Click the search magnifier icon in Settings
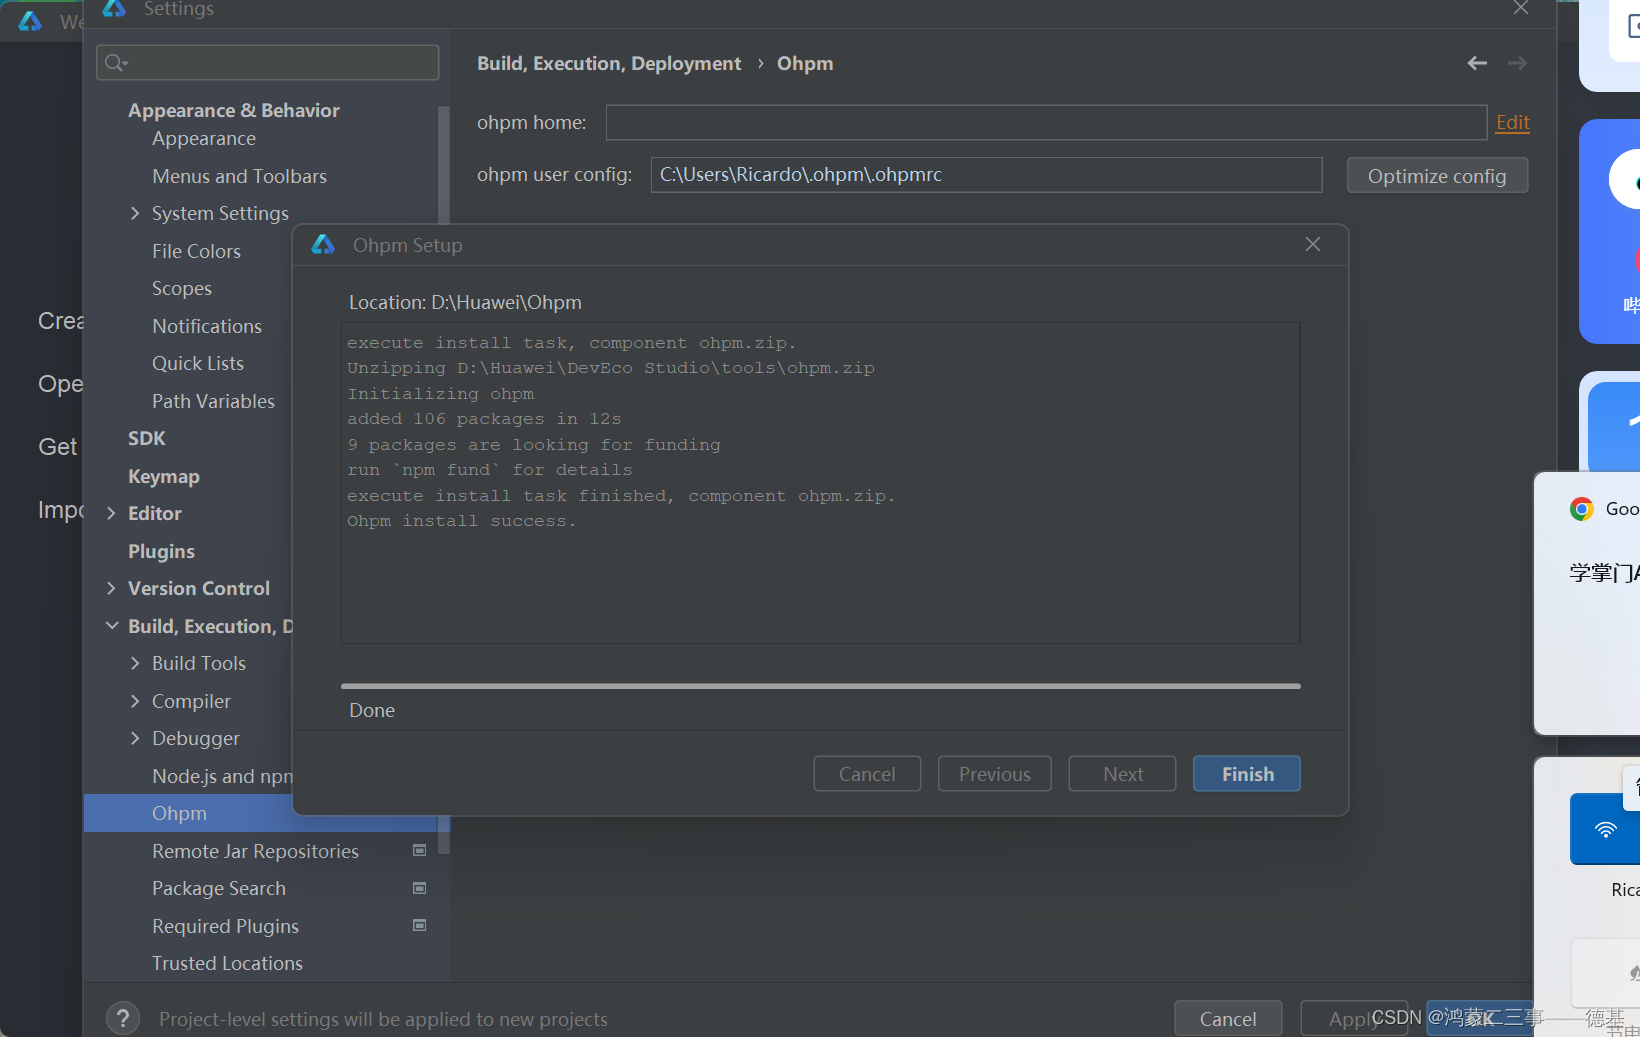This screenshot has height=1037, width=1640. 116,63
